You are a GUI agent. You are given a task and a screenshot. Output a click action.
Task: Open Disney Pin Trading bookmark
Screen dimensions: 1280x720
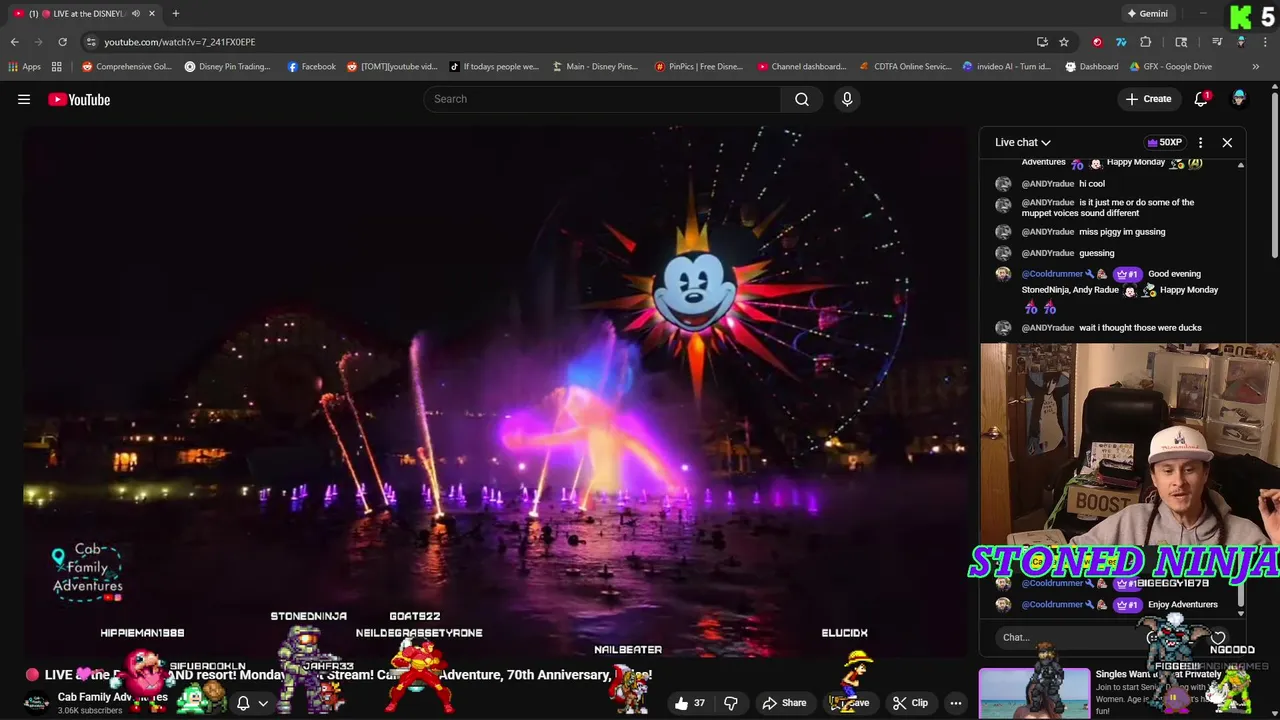click(227, 67)
